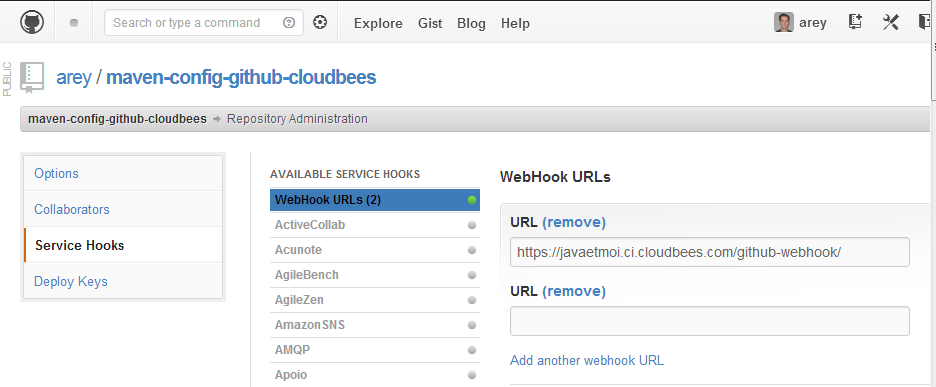Select WebHook URLs (2) service hook
Viewport: 936px width, 387px height.
375,200
